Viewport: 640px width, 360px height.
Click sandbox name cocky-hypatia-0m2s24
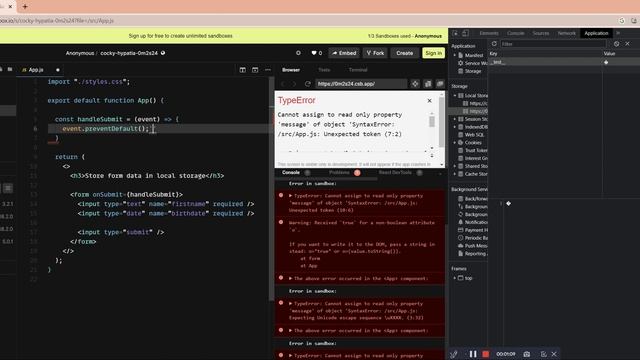129,53
